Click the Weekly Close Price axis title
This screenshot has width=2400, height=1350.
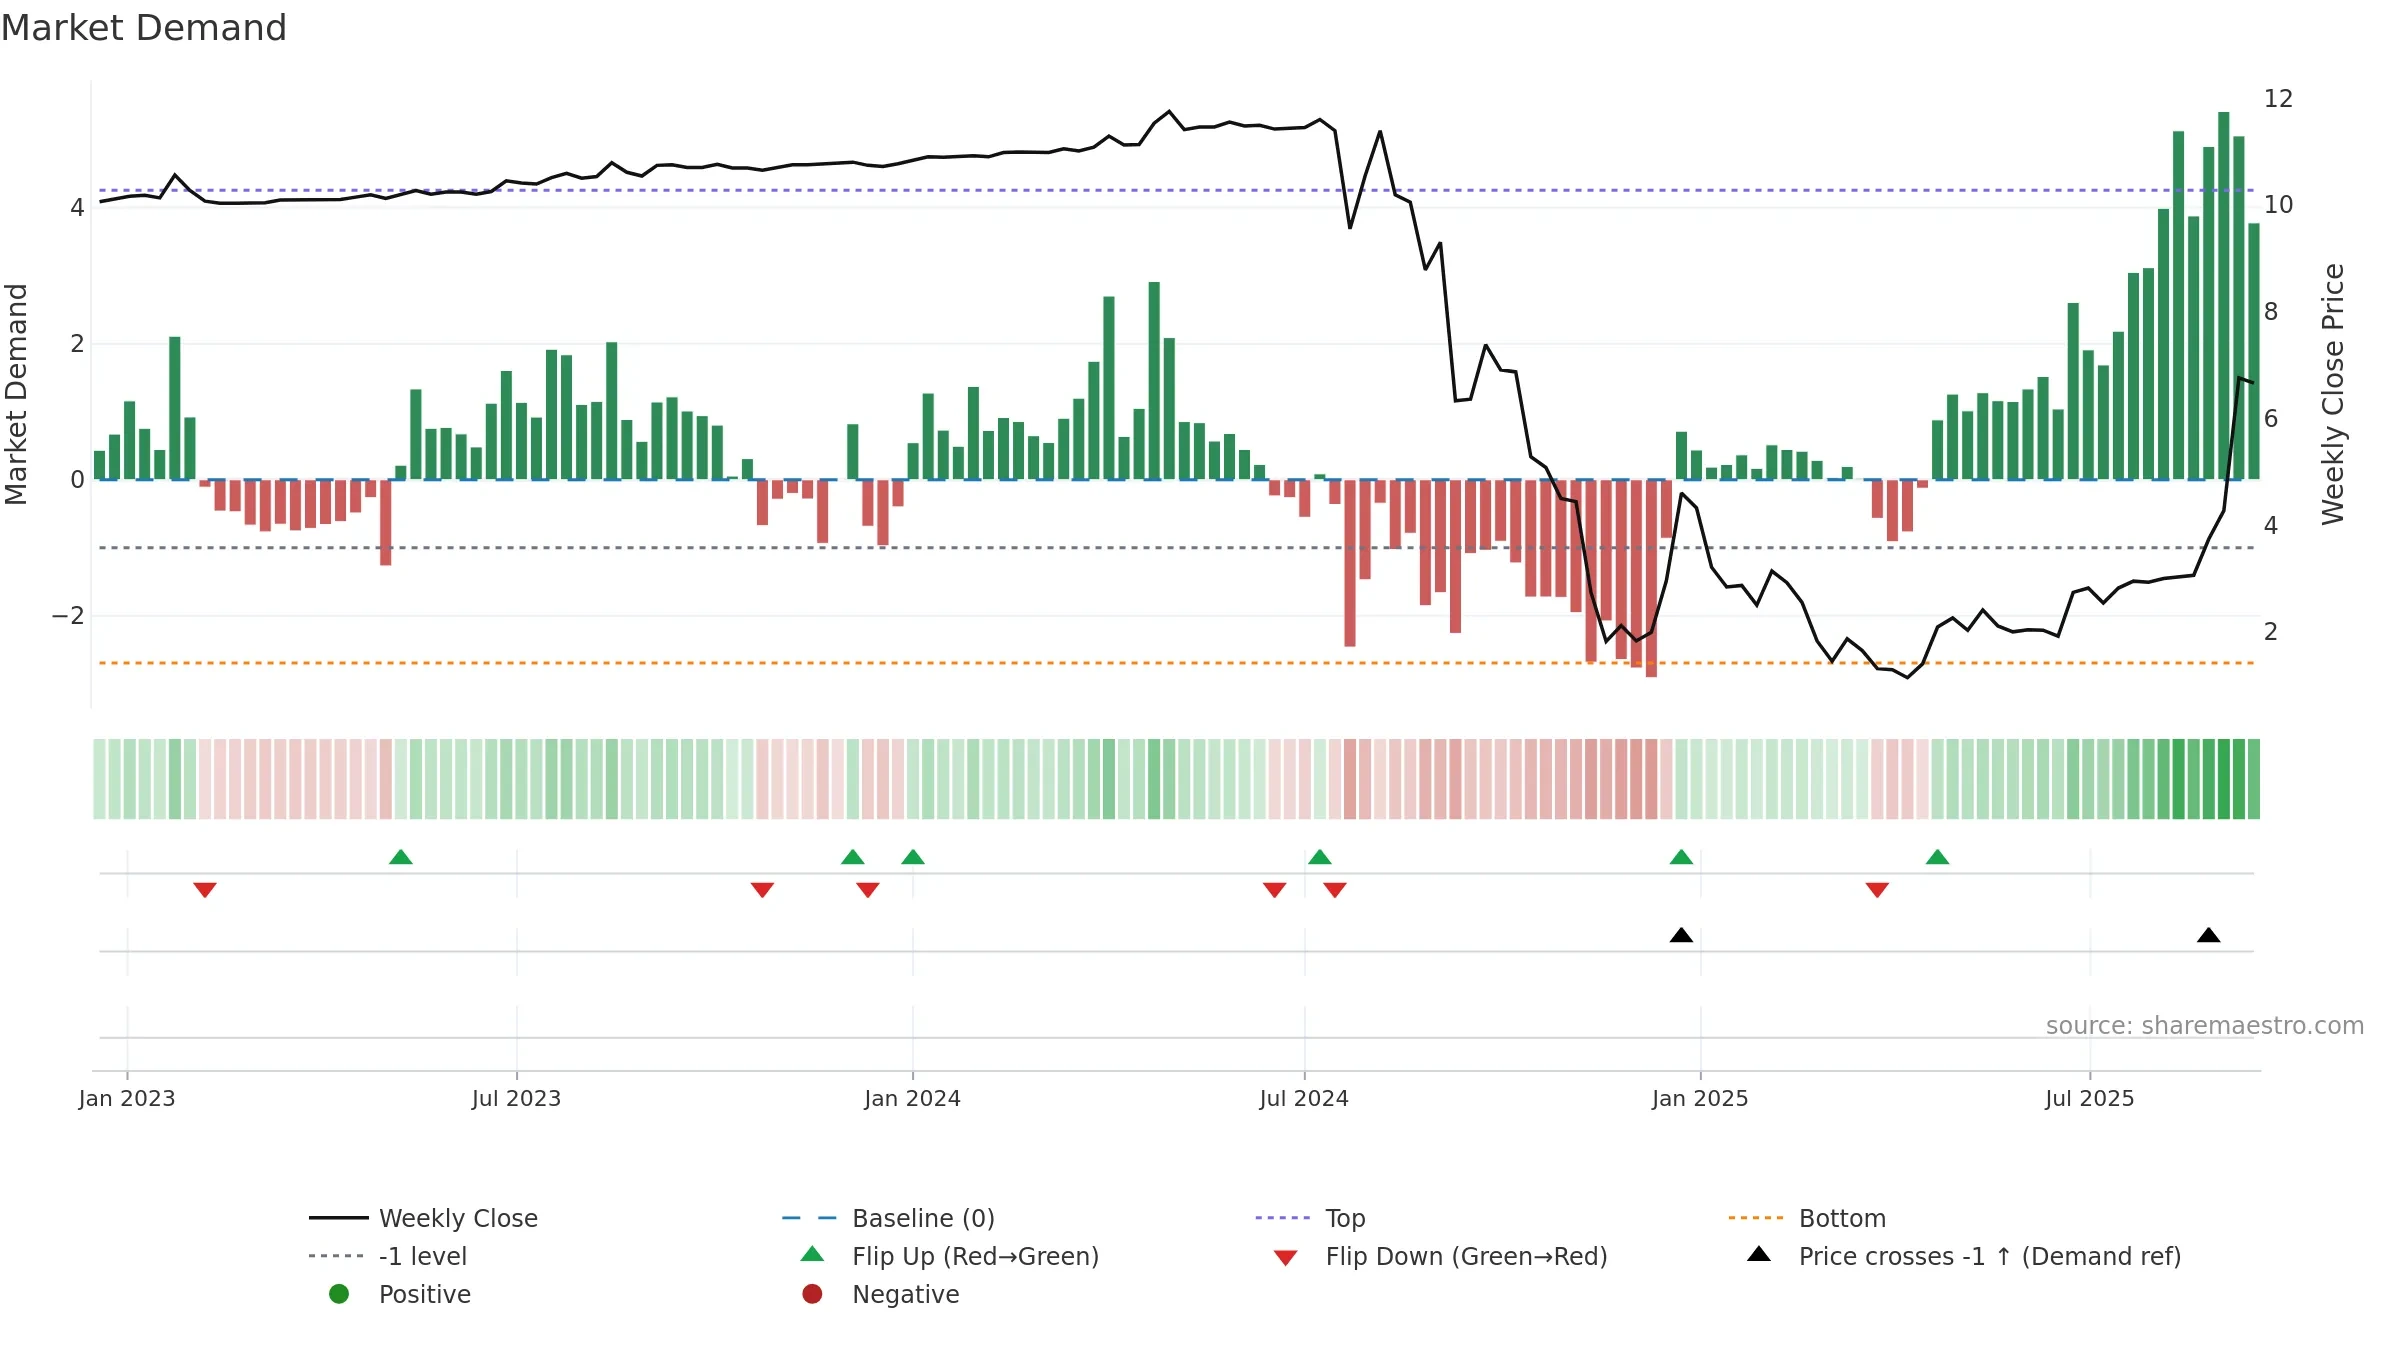tap(2334, 394)
